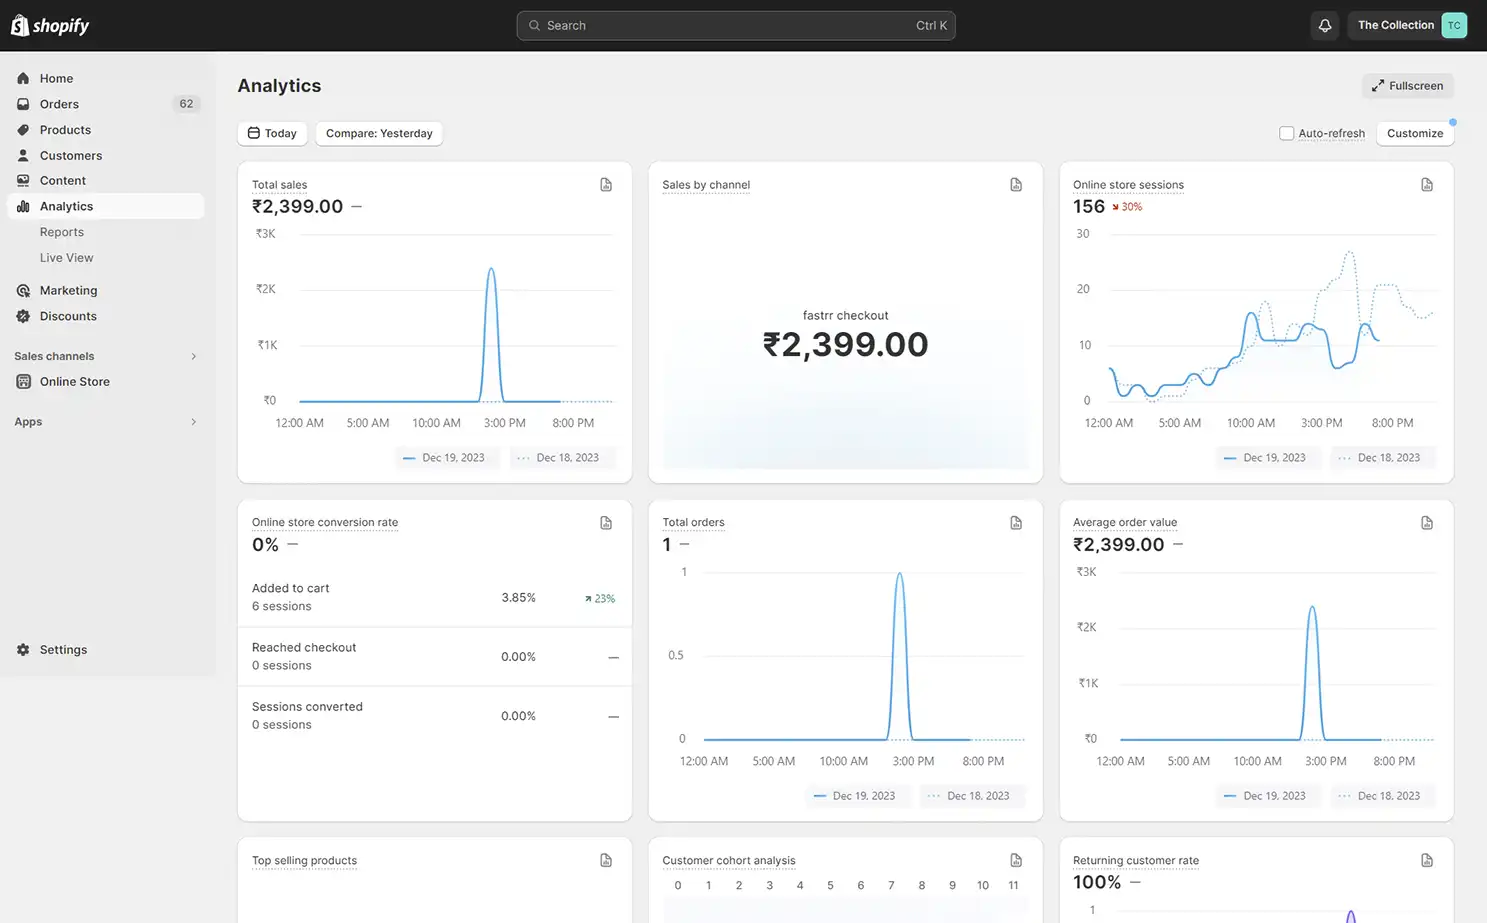Viewport: 1487px width, 923px height.
Task: Open the report icon on Online store sessions card
Action: tap(1427, 184)
